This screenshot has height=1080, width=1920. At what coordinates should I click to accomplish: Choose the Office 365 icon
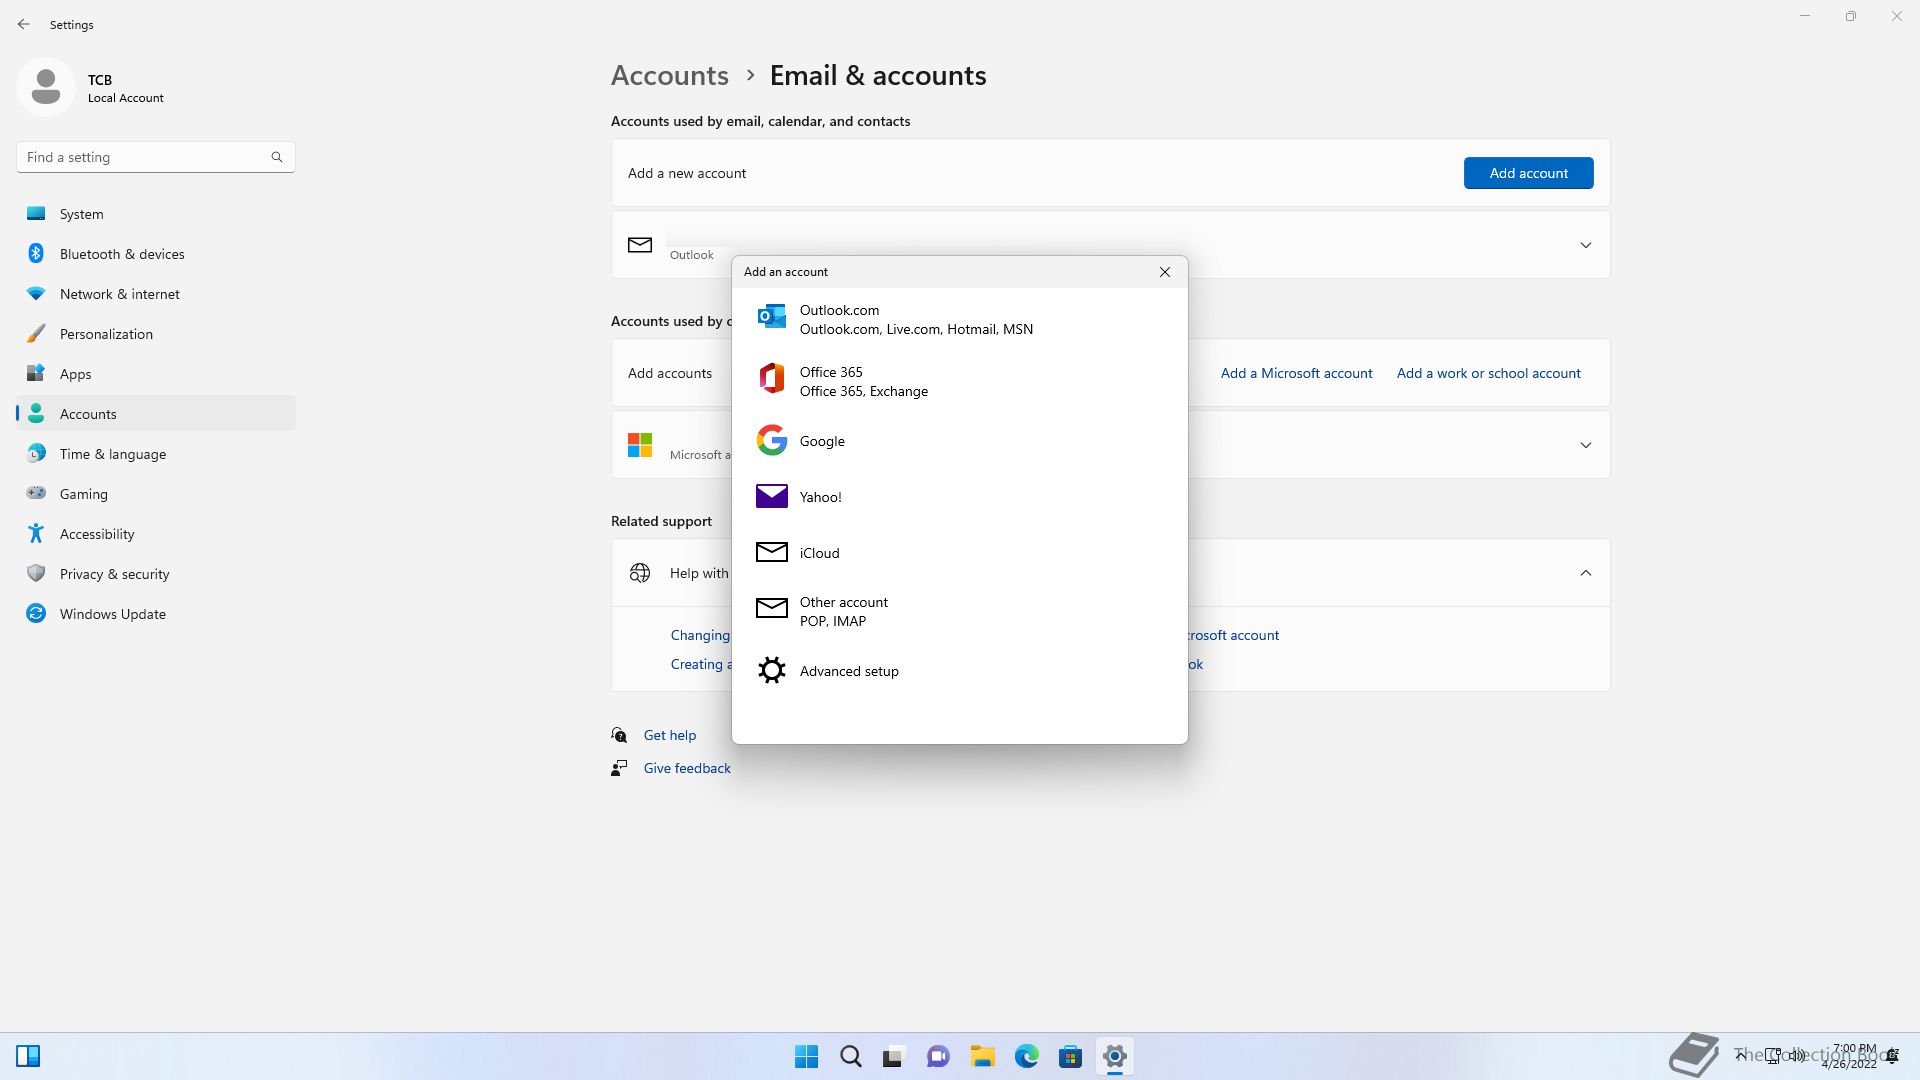click(771, 378)
